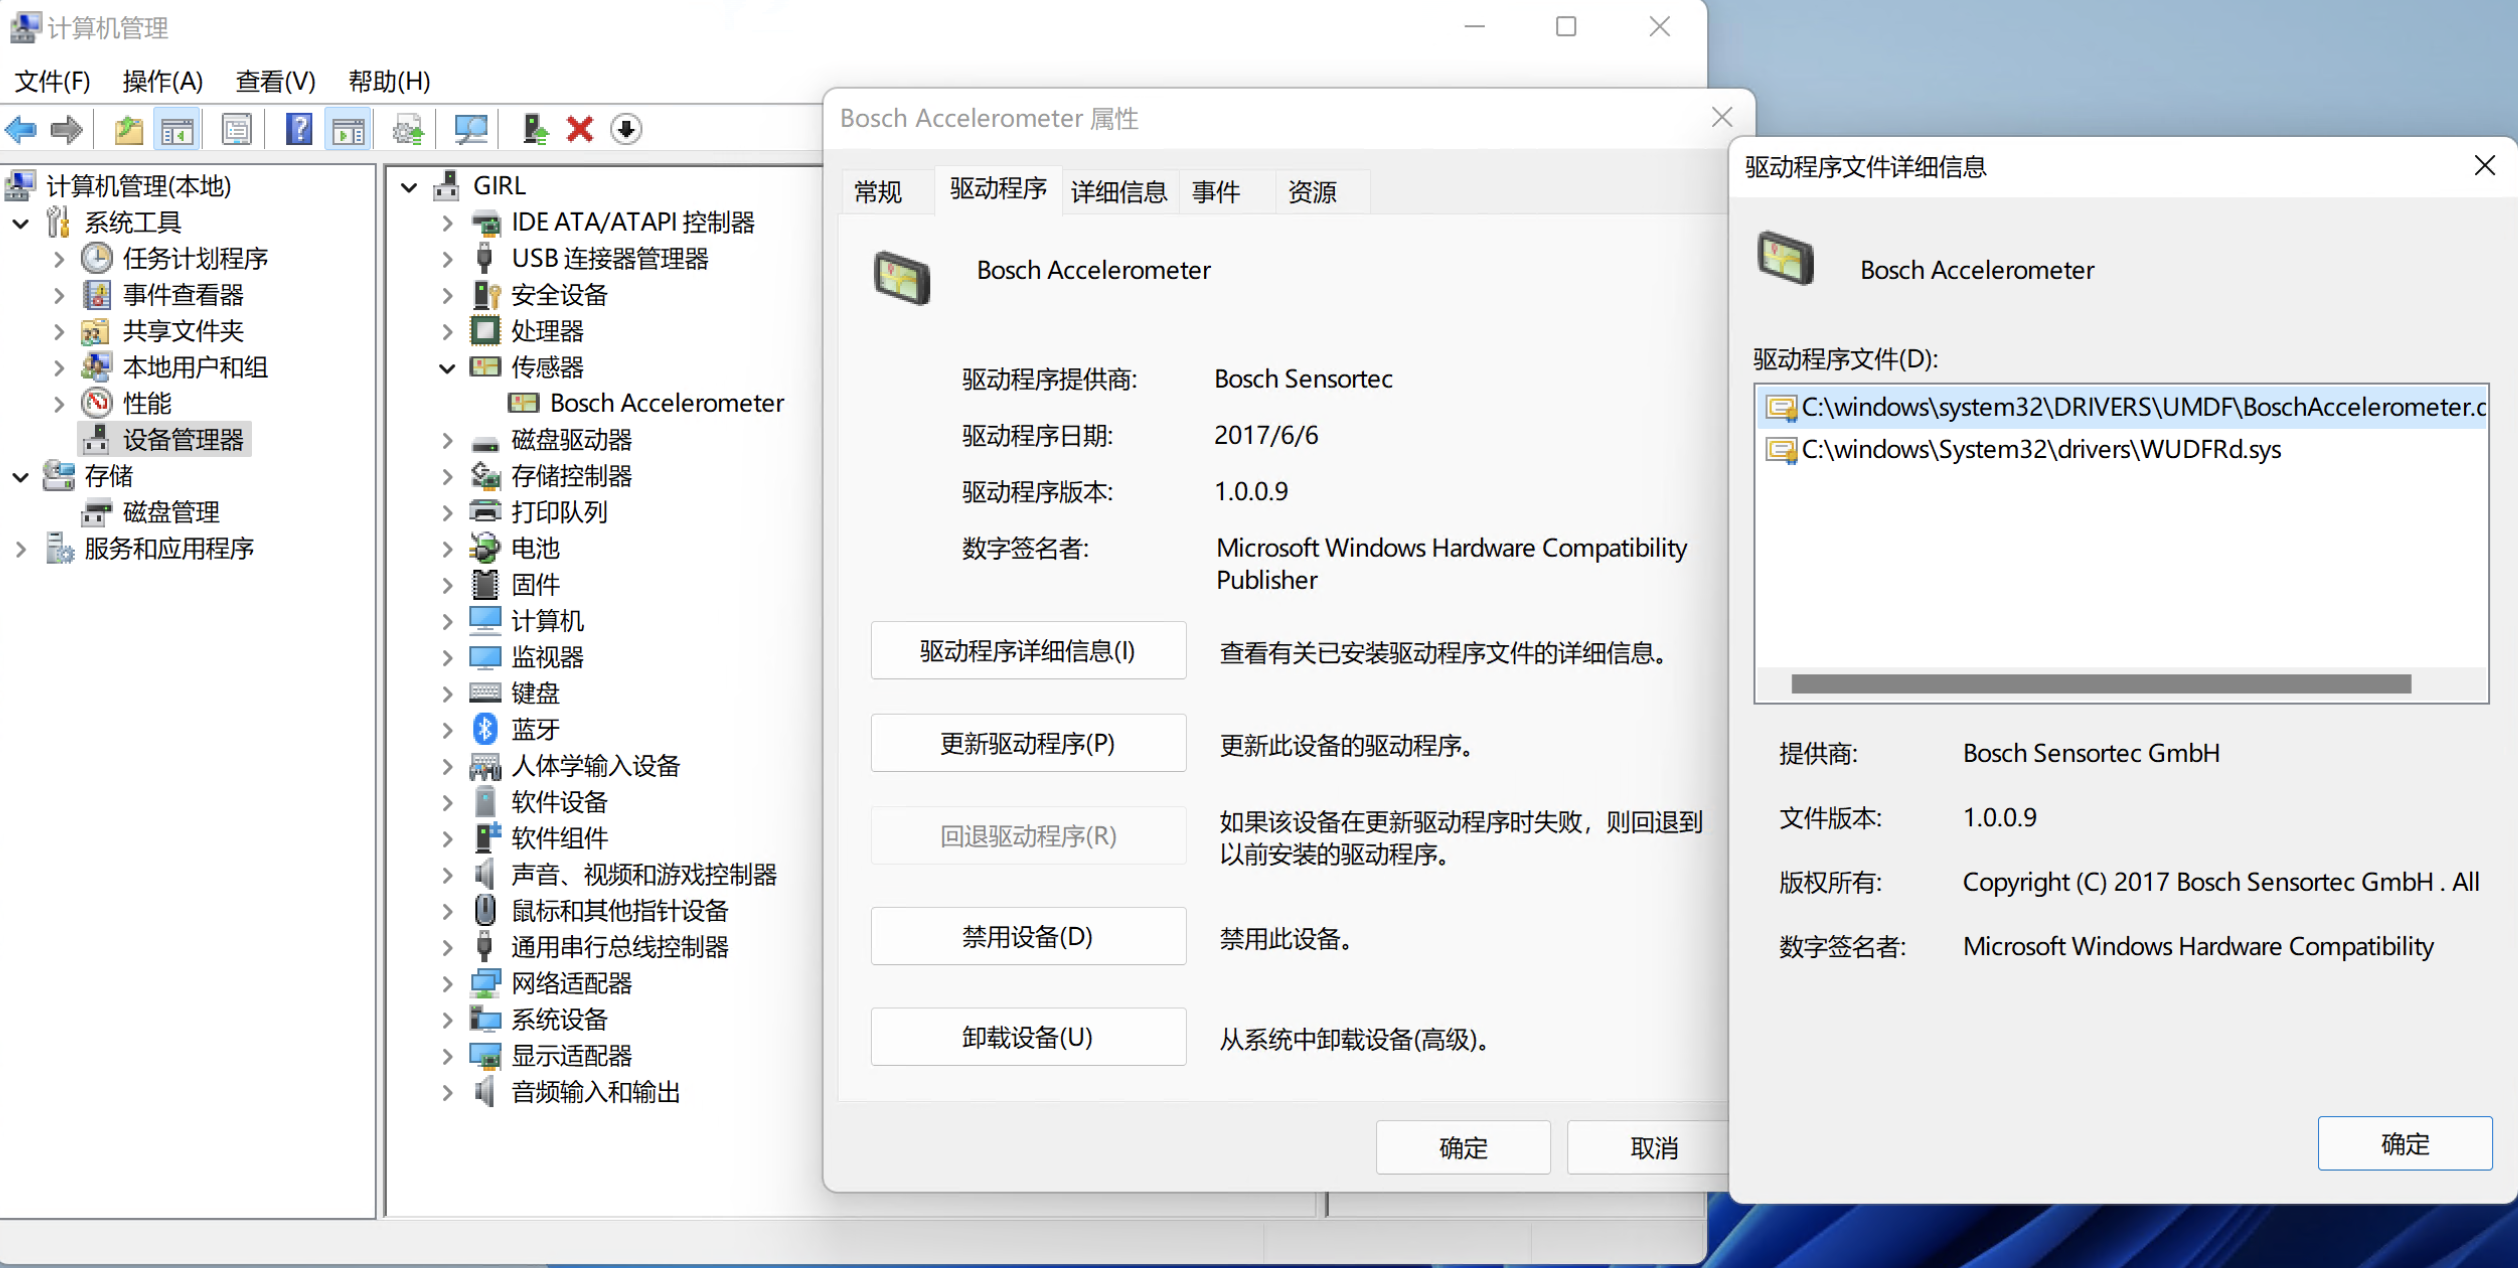Click the up-one-level folder toolbar icon
Image resolution: width=2518 pixels, height=1268 pixels.
[129, 129]
